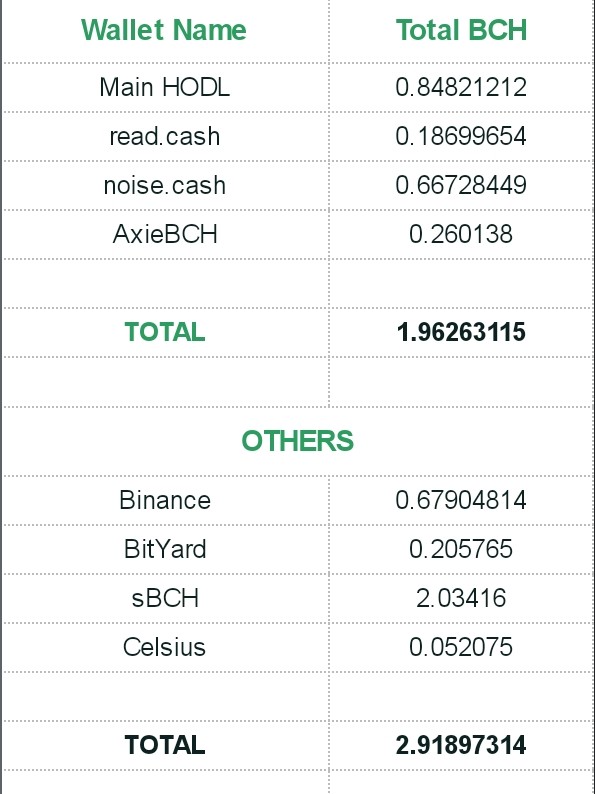This screenshot has height=794, width=595.
Task: Select the Wallet Name header cell
Action: pyautogui.click(x=164, y=30)
